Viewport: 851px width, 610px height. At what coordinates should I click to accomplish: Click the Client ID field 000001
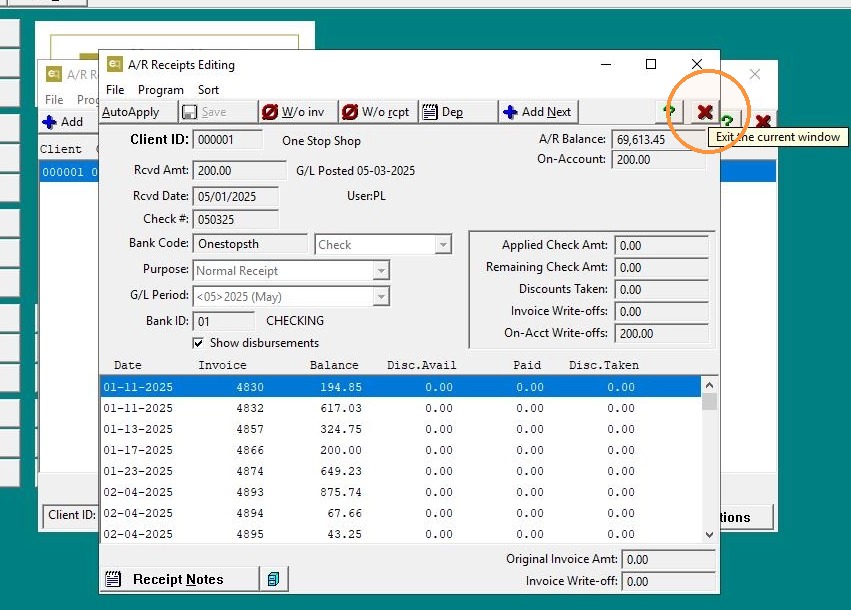point(227,140)
